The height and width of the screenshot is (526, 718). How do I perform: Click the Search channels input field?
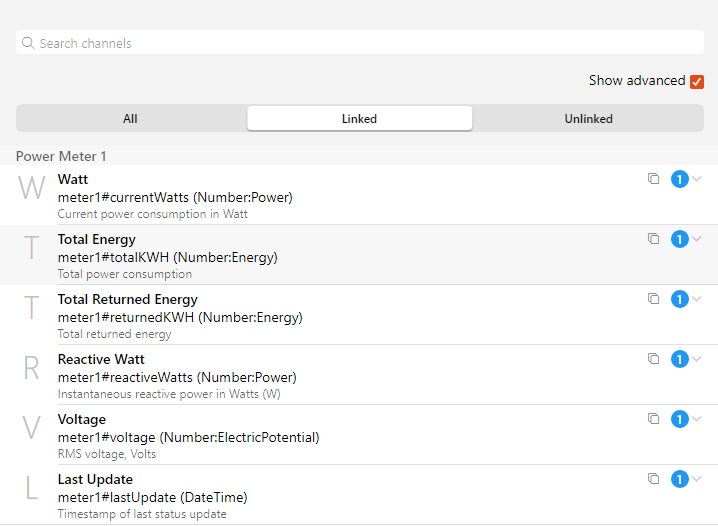click(x=360, y=43)
